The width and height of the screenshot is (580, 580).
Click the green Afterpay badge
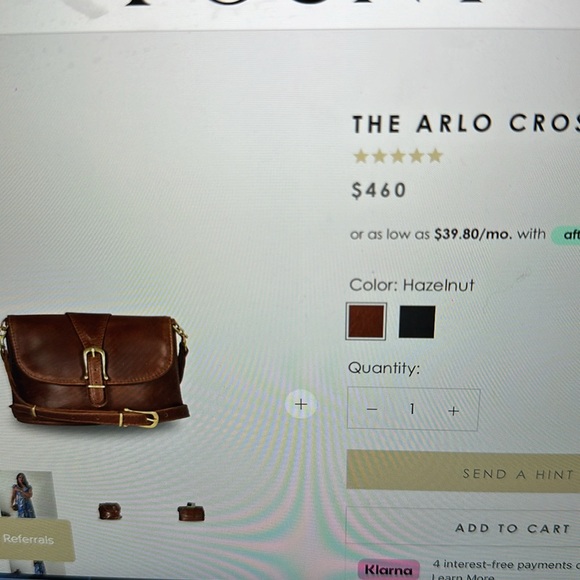[566, 235]
